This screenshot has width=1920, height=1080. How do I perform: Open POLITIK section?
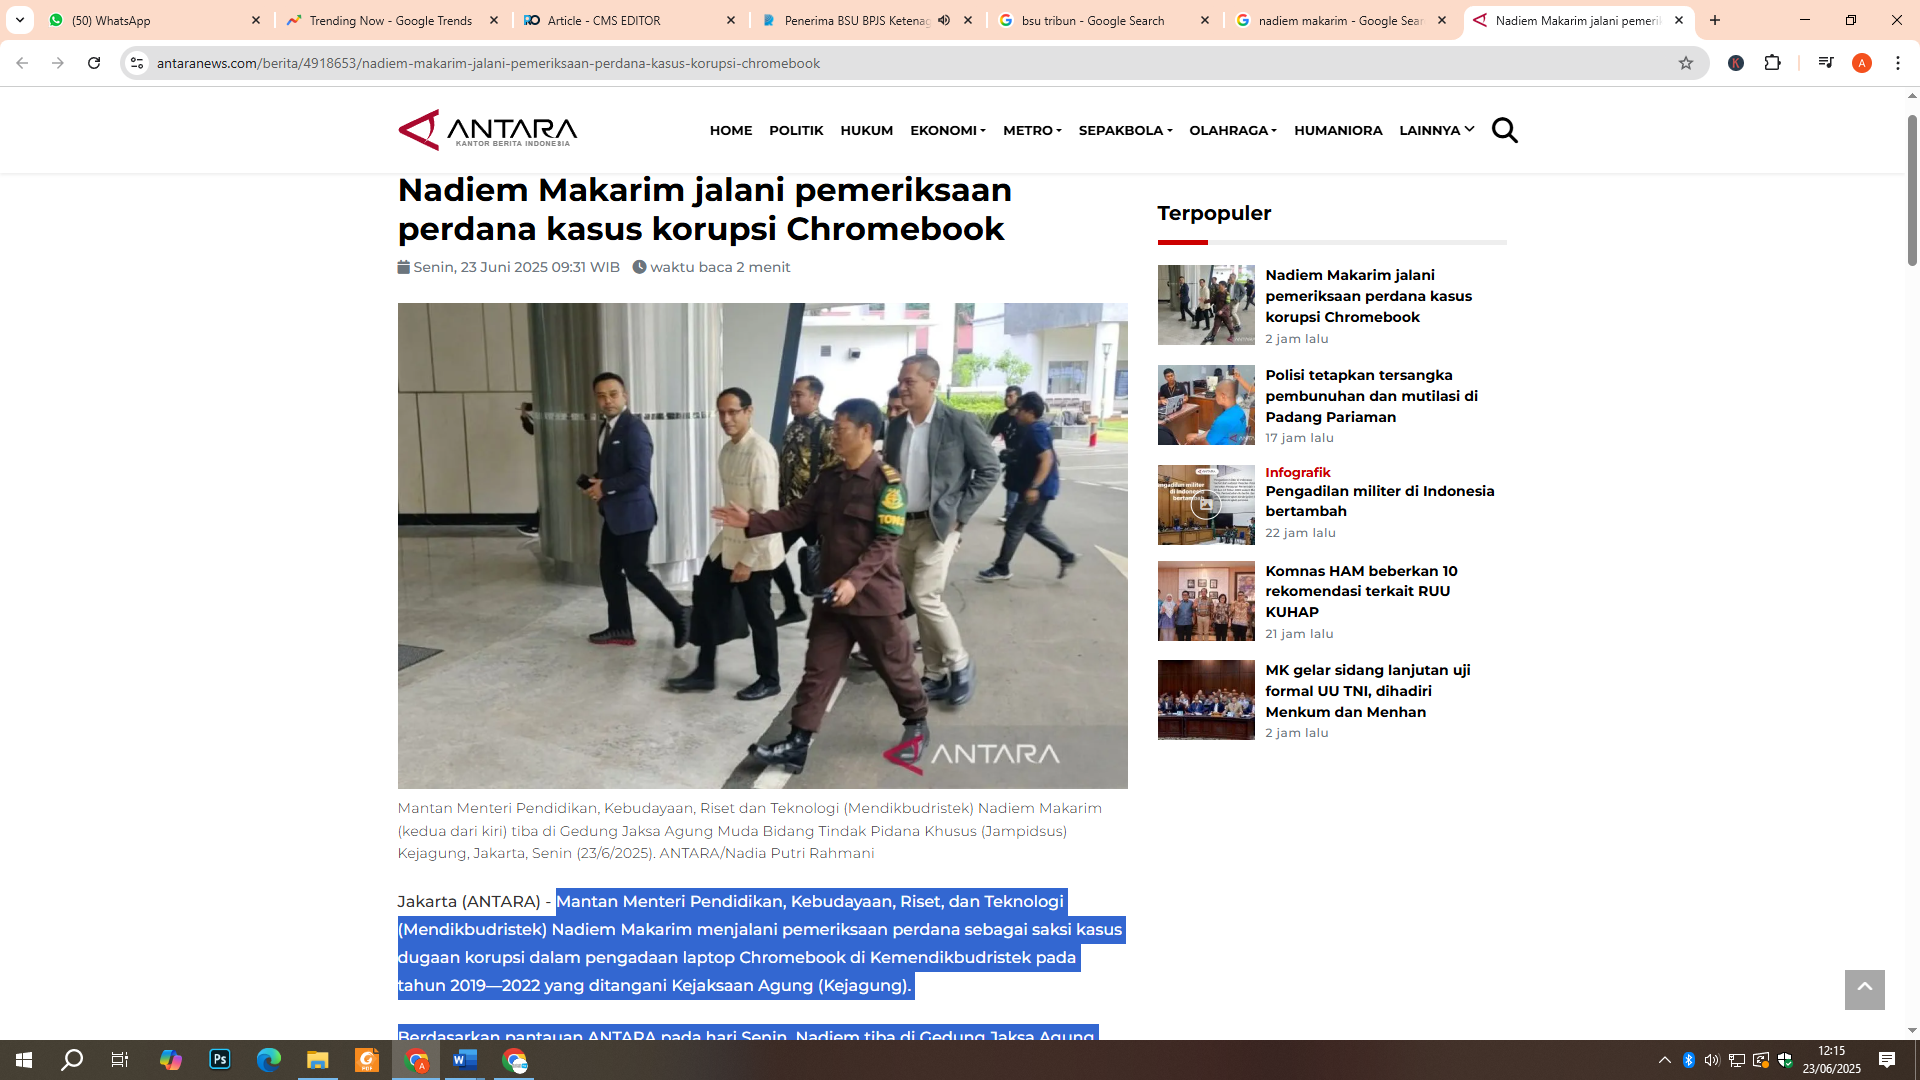[796, 130]
